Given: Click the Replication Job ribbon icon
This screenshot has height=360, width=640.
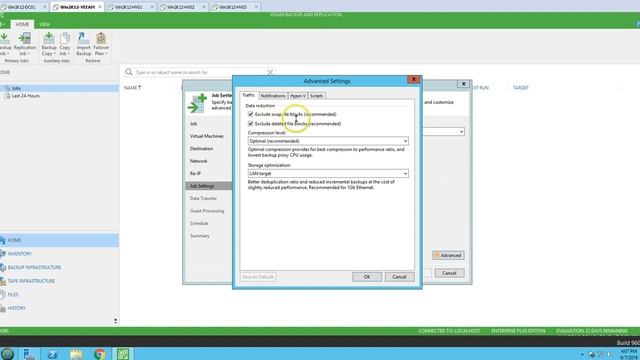Looking at the screenshot, I should pyautogui.click(x=24, y=44).
